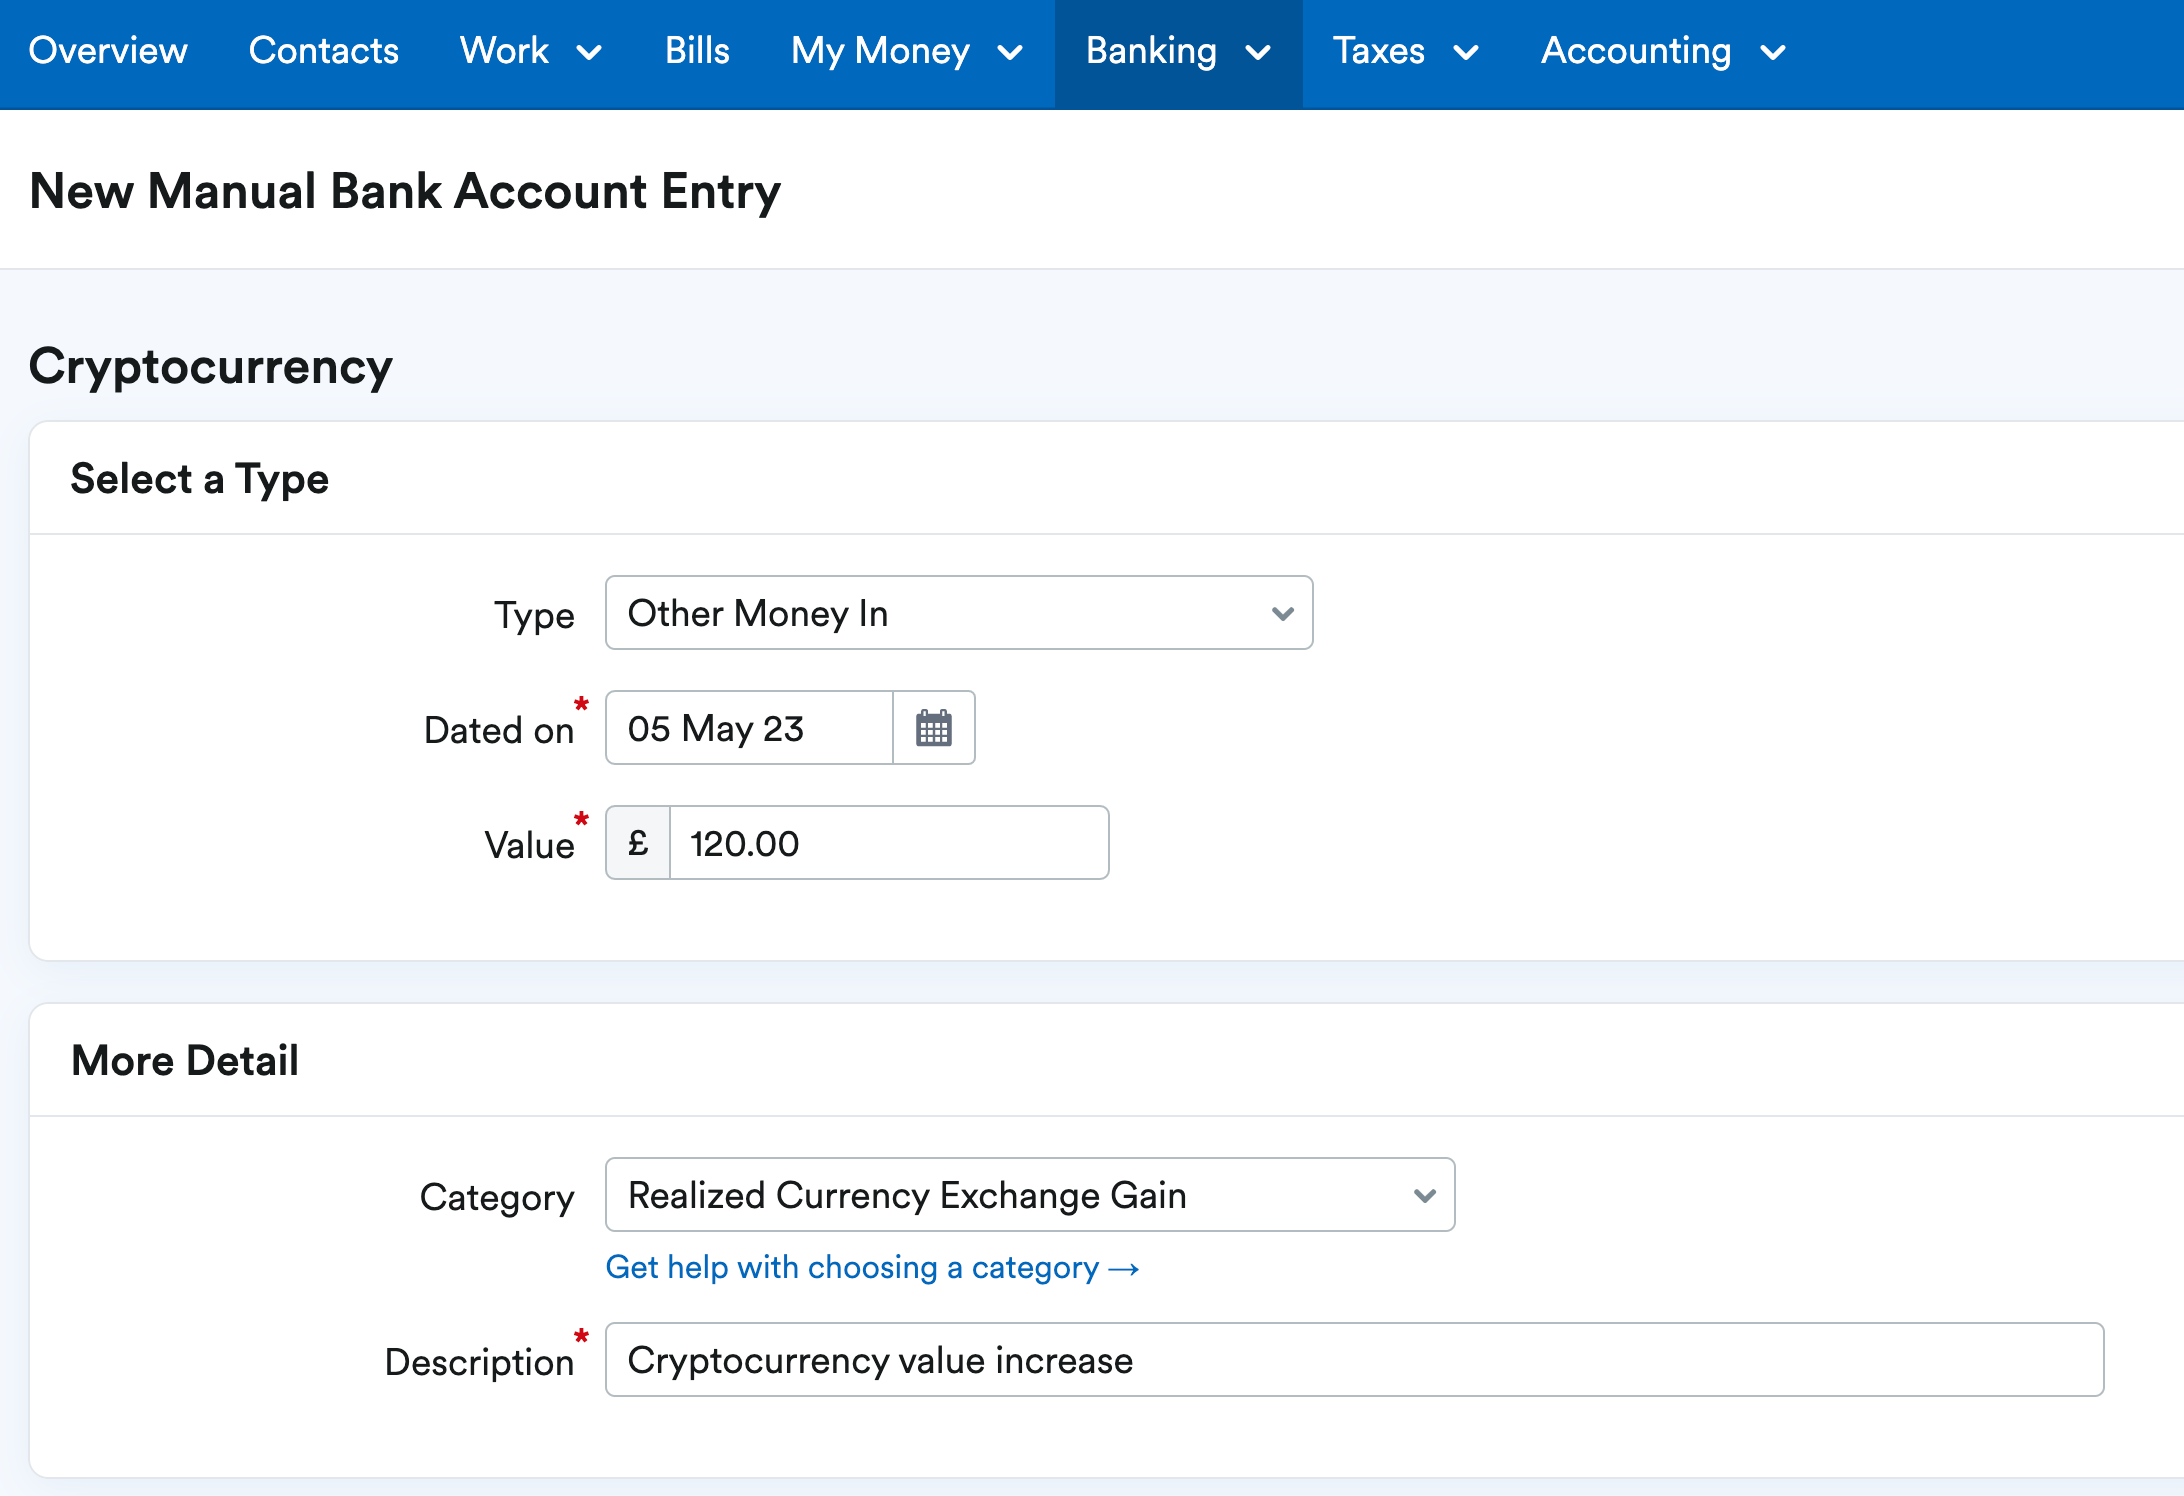Open the Type dropdown showing Other Money In
This screenshot has height=1496, width=2184.
[x=959, y=613]
